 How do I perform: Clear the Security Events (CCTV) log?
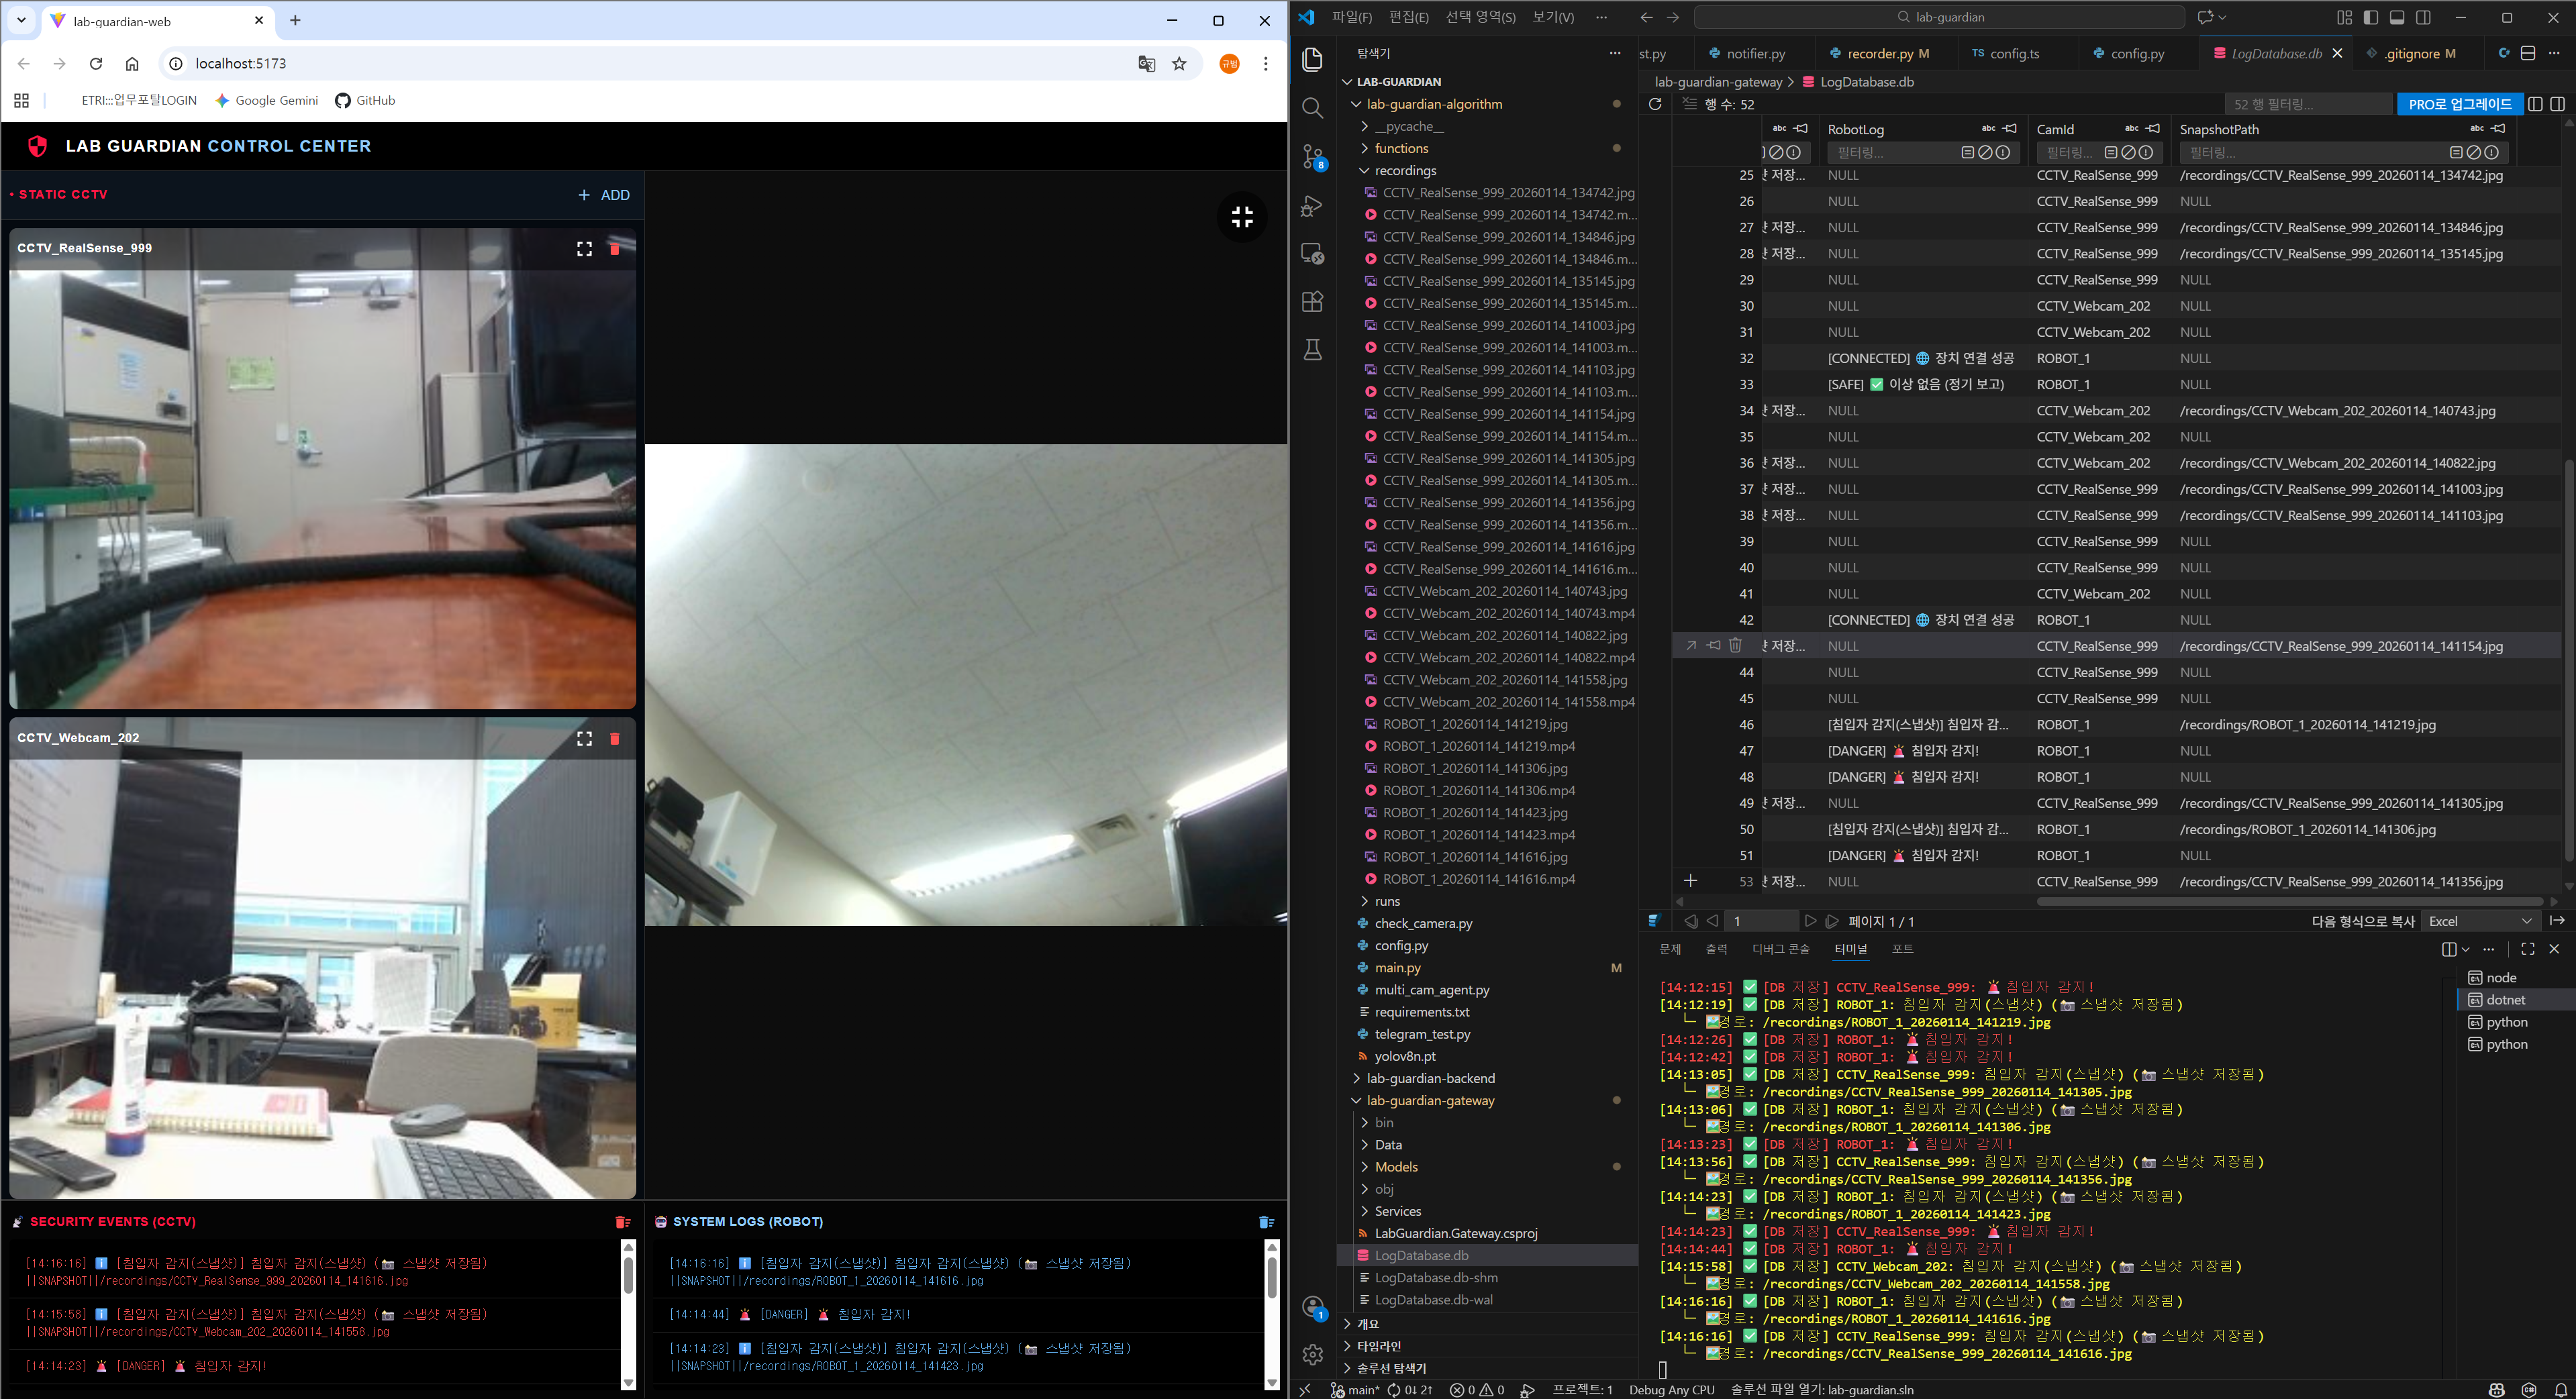pyautogui.click(x=622, y=1222)
